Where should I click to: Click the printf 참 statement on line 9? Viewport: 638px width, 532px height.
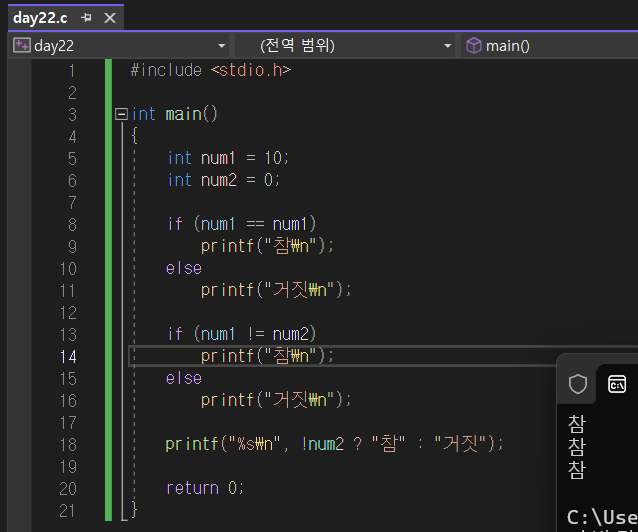pos(267,246)
